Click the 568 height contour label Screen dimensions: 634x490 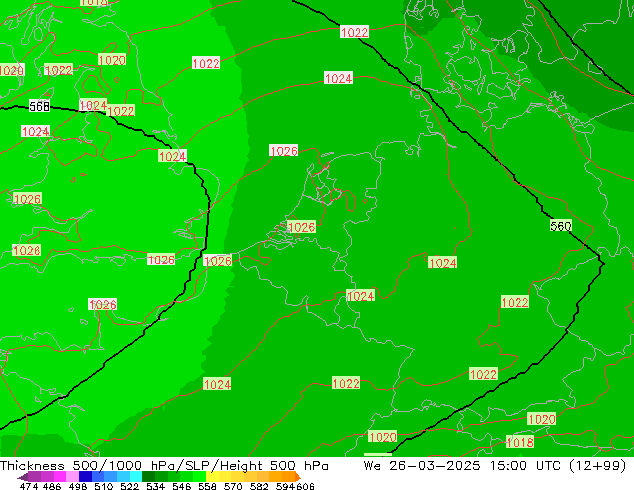40,106
